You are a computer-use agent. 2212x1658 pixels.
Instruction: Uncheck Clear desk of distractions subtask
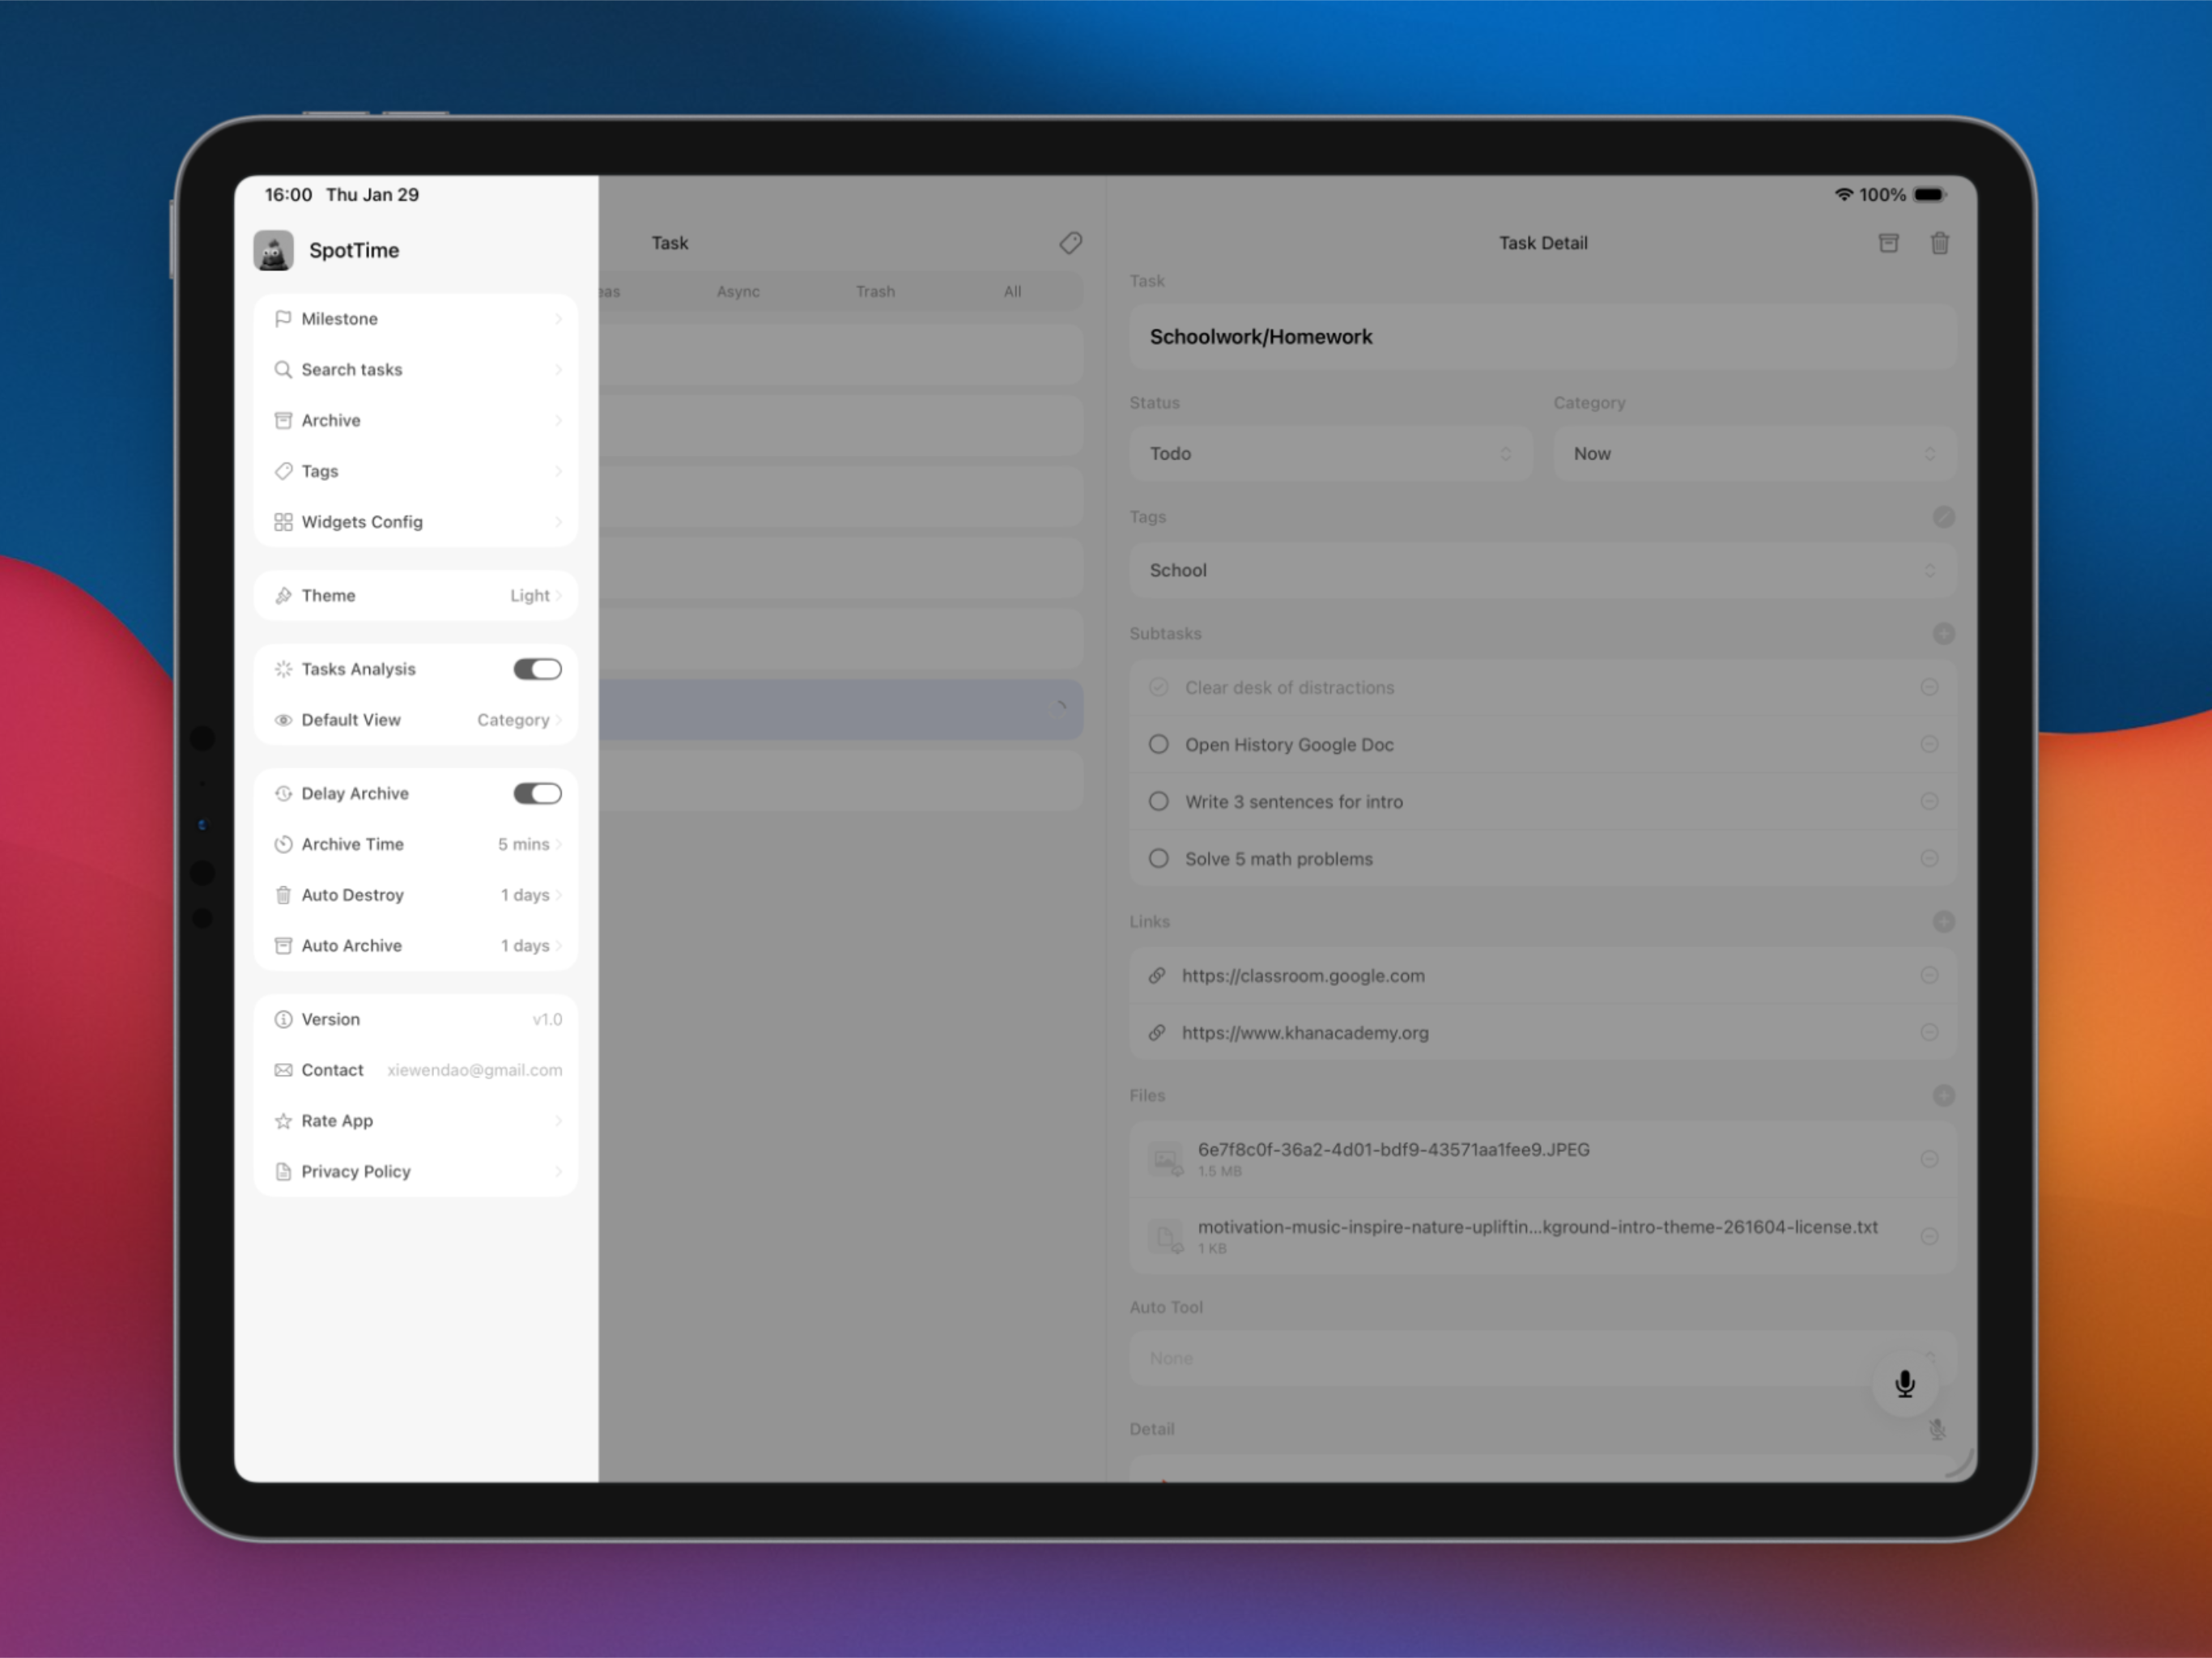[x=1158, y=688]
